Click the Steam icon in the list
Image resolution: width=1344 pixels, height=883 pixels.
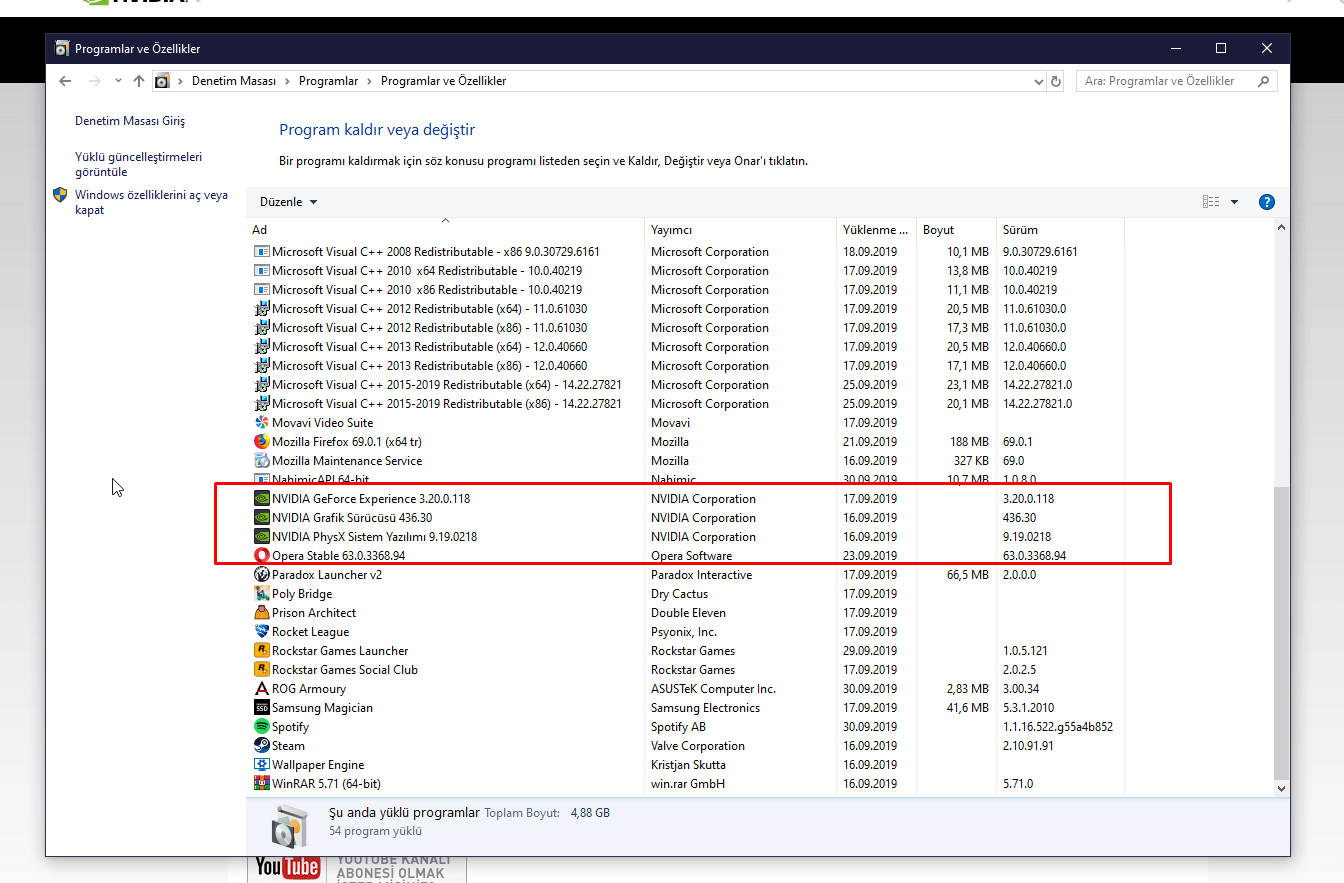point(262,746)
